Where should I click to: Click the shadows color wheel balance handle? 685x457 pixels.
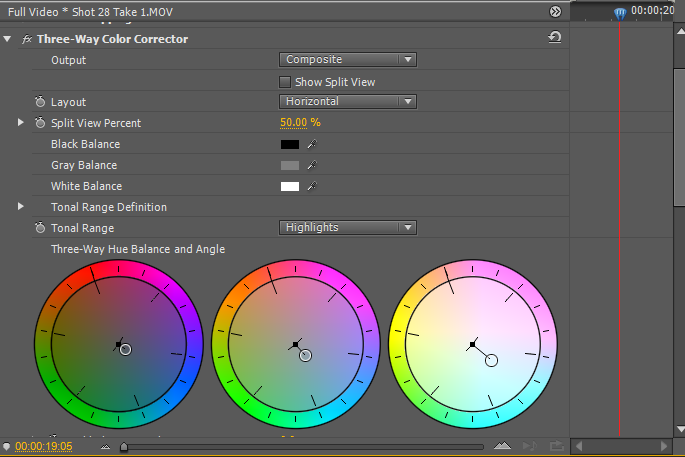click(125, 350)
